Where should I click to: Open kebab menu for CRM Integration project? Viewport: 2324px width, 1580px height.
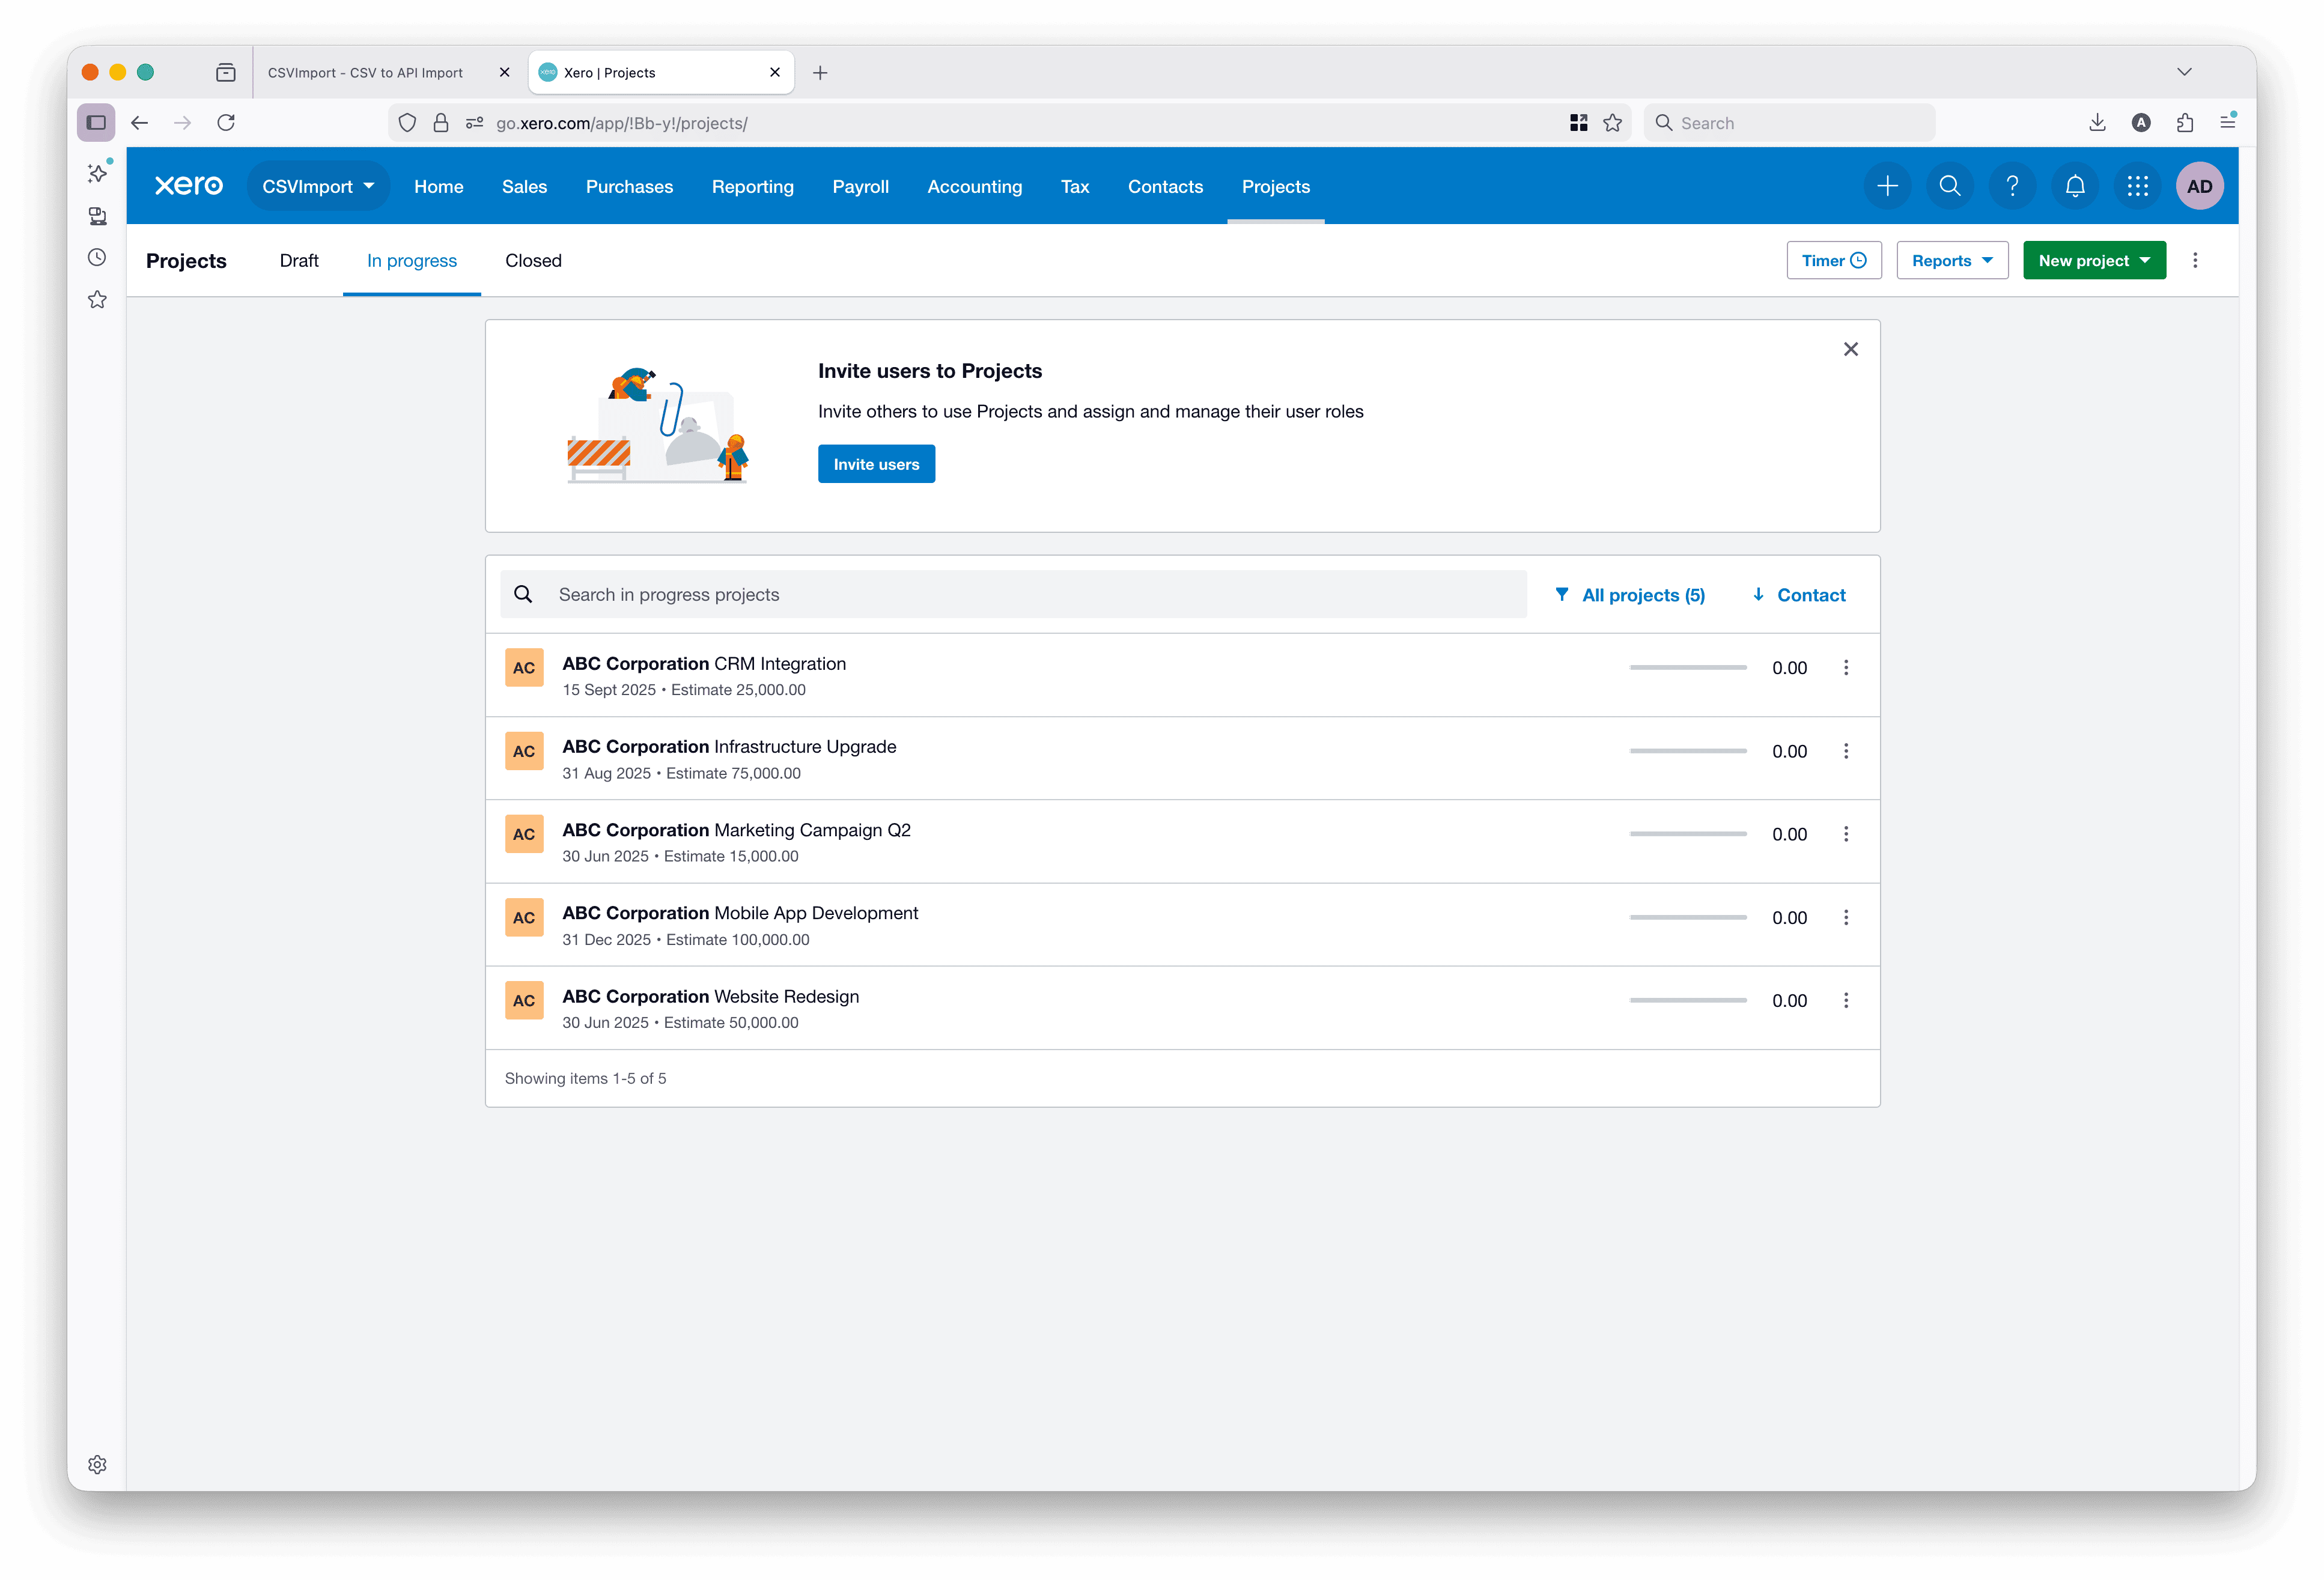coord(1846,667)
